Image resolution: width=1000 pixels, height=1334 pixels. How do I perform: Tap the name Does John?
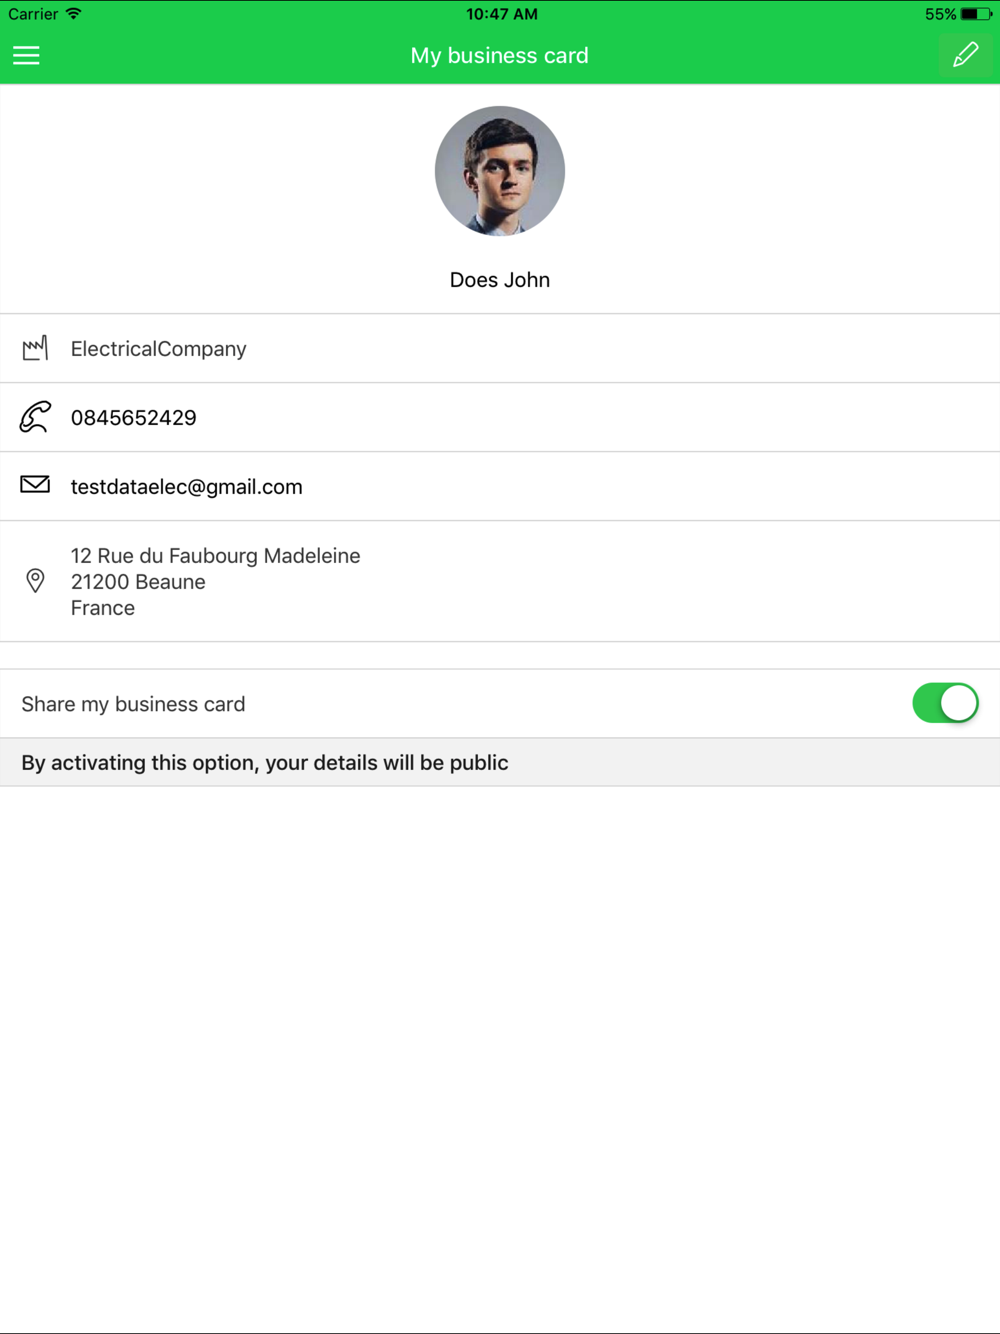click(500, 280)
